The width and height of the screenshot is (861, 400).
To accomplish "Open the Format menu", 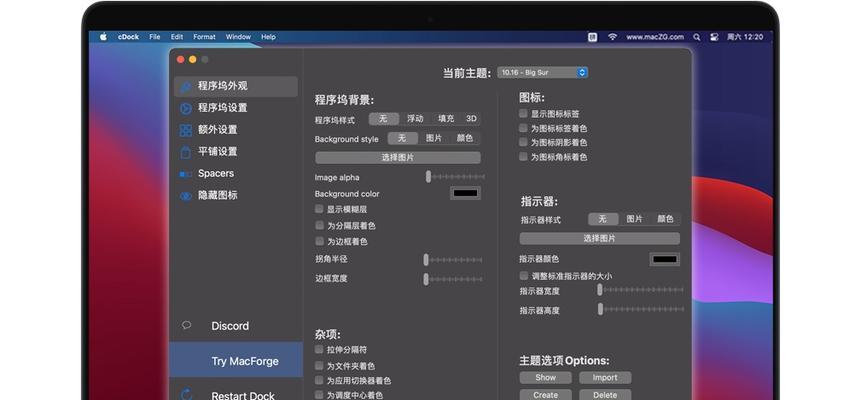I will tap(204, 37).
